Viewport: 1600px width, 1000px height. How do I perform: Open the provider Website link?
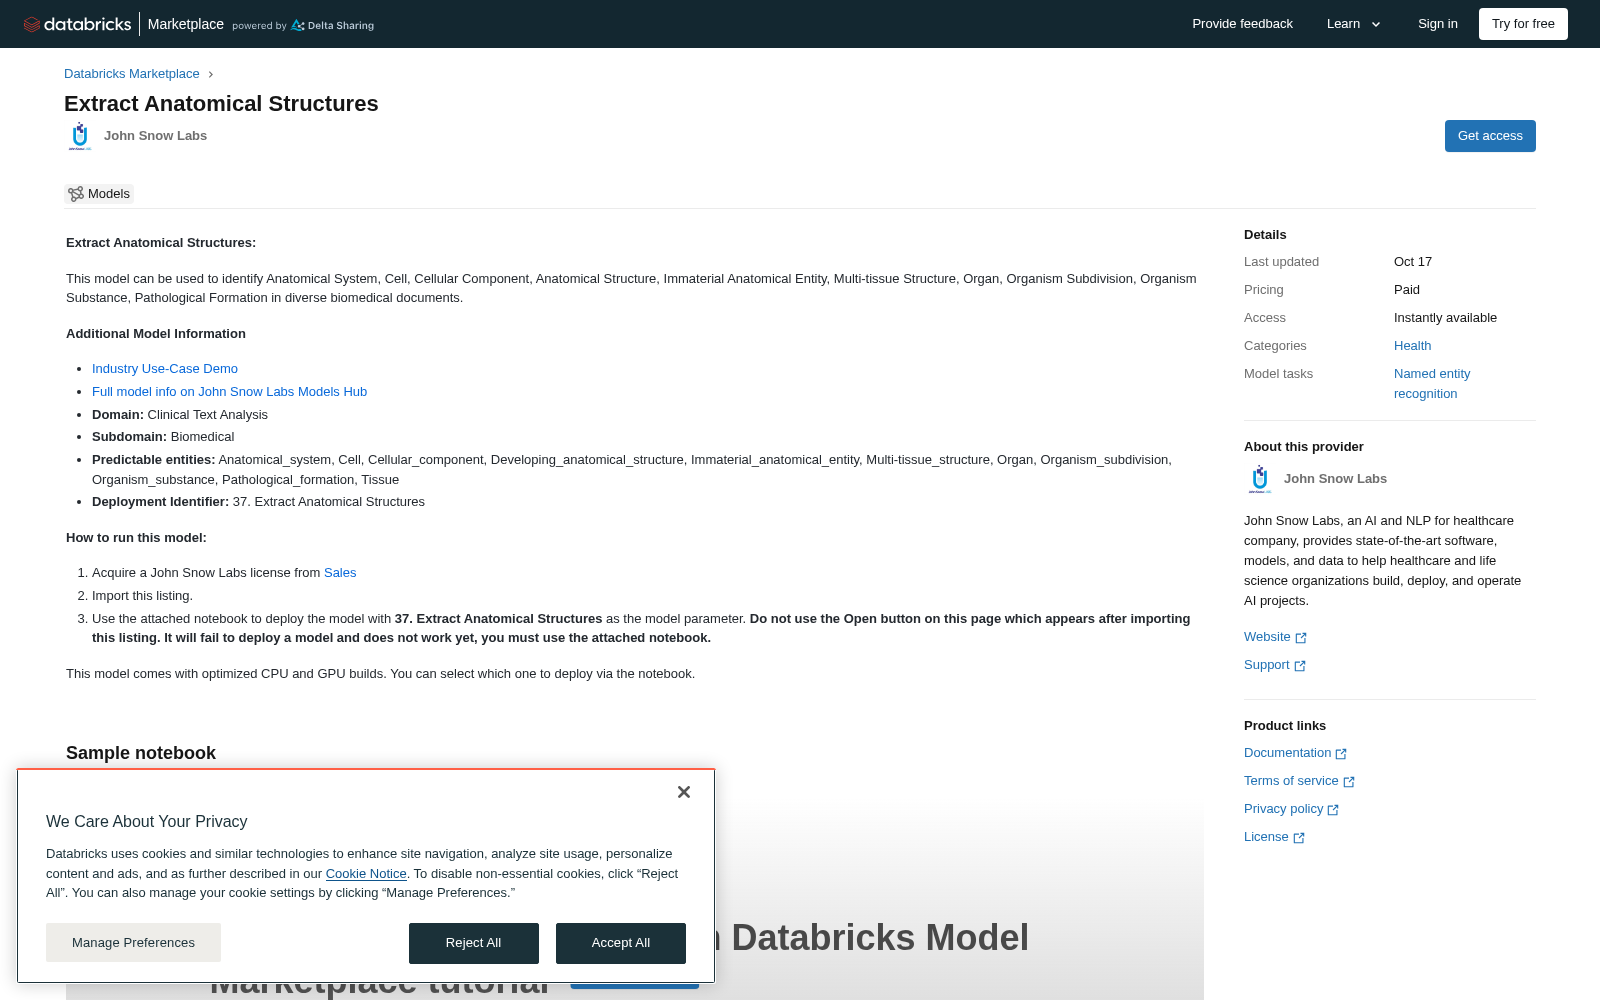tap(1267, 637)
